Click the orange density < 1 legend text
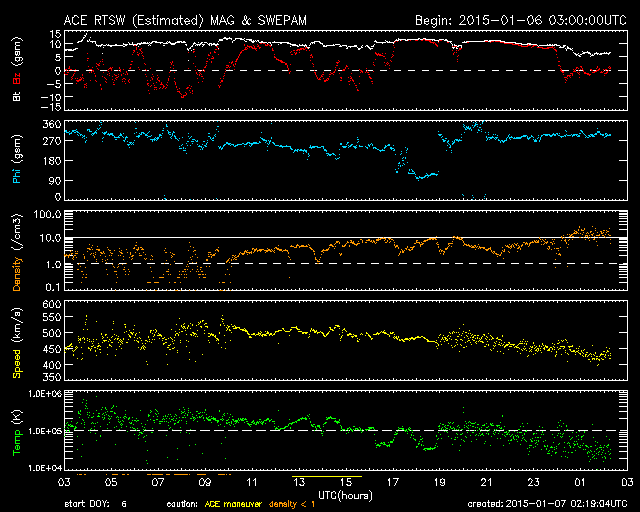Viewport: 640px width, 512px height. (x=292, y=504)
